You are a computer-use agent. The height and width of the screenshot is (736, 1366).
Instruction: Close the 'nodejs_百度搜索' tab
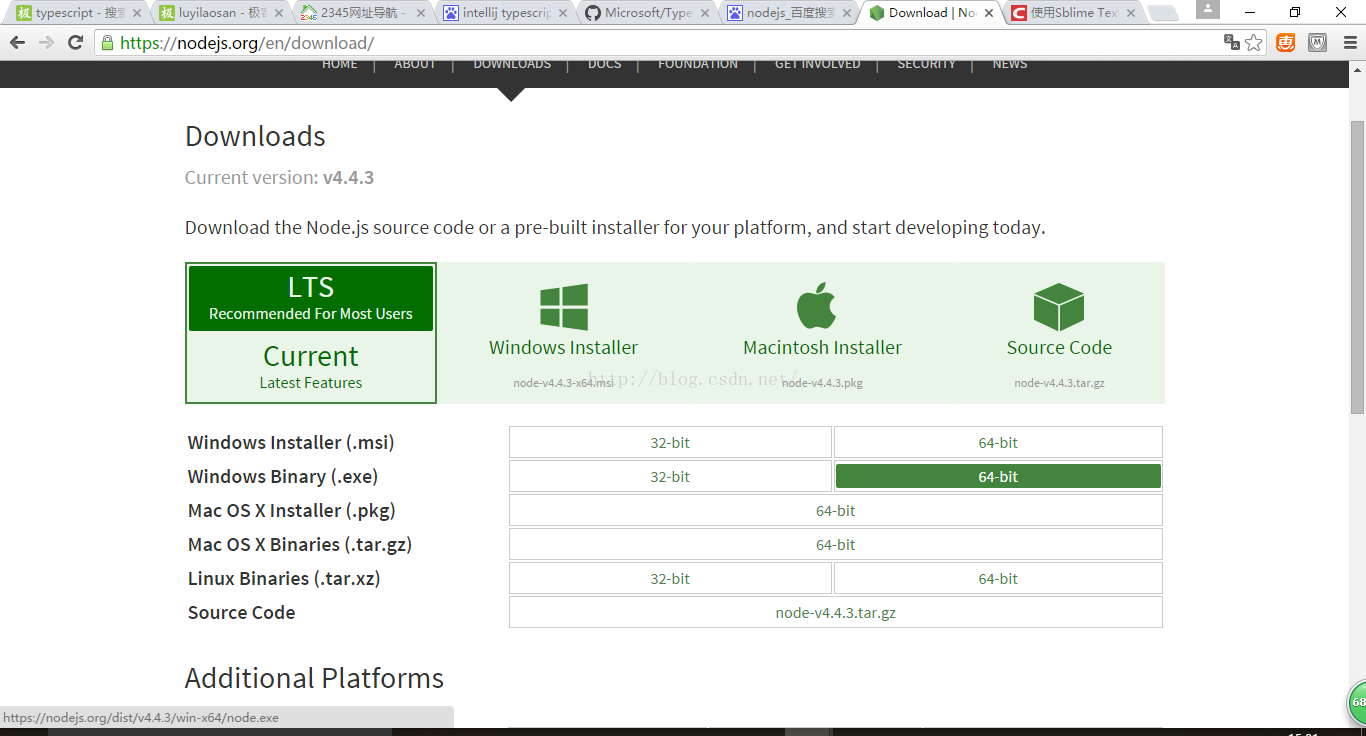847,13
